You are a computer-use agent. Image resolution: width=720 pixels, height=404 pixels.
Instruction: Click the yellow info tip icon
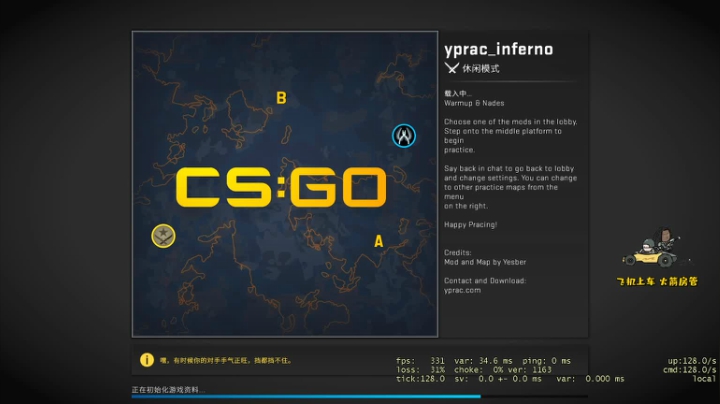pos(147,359)
